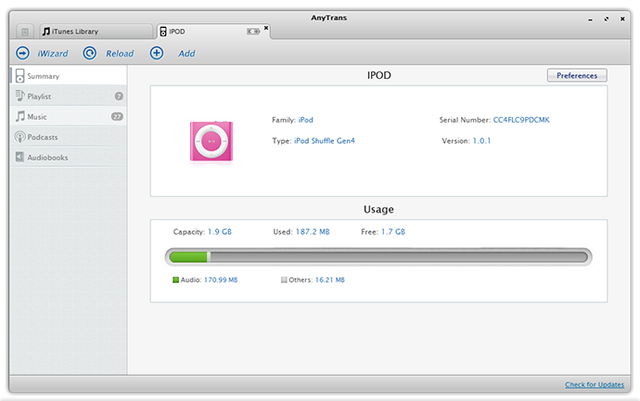
Task: Click the audio size 170.99 MB
Action: (221, 280)
